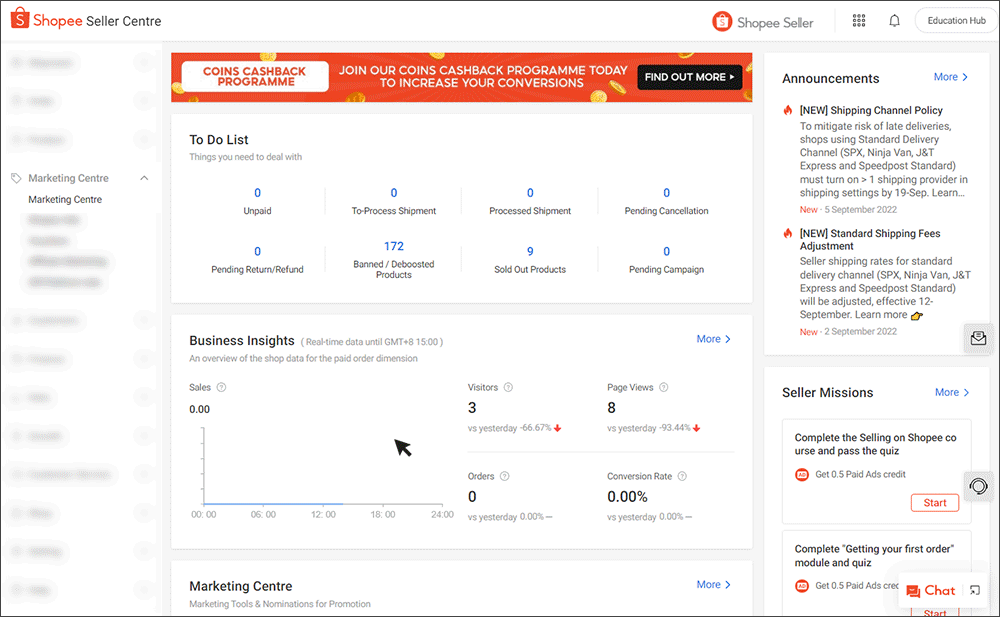The image size is (1000, 617).
Task: Click the Sales info icon in Business Insights
Action: [220, 387]
